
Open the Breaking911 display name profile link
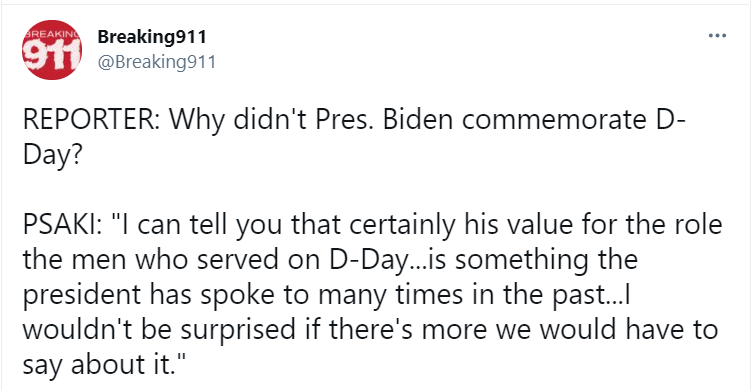tap(152, 37)
